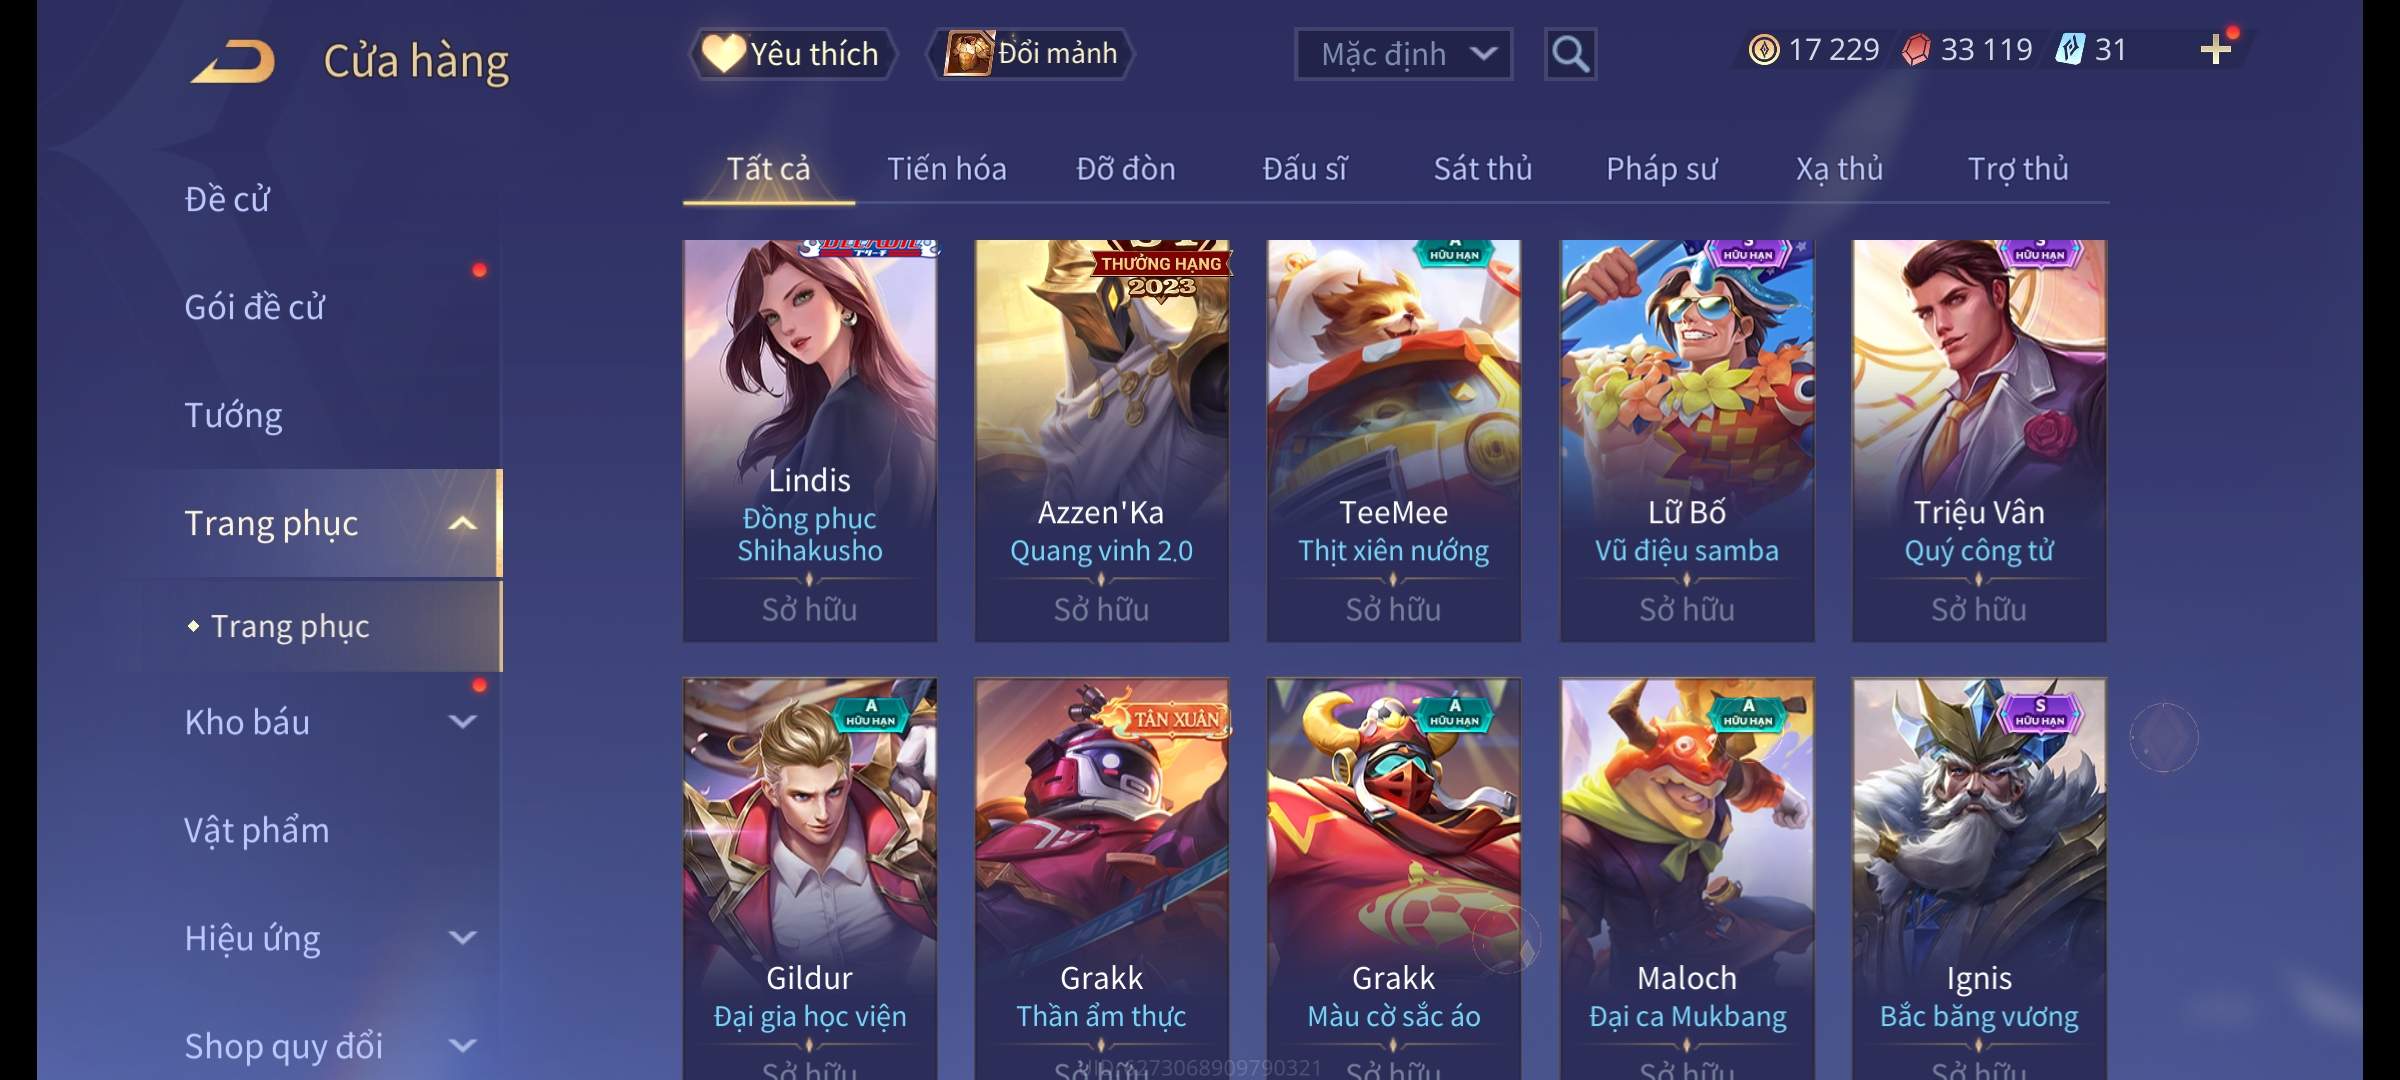
Task: Open Yêu thích favorites heart button
Action: (x=791, y=53)
